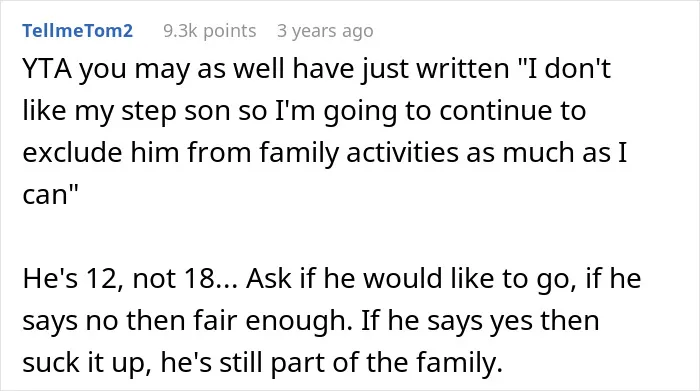Click the last line 'suck it up'

click(262, 363)
